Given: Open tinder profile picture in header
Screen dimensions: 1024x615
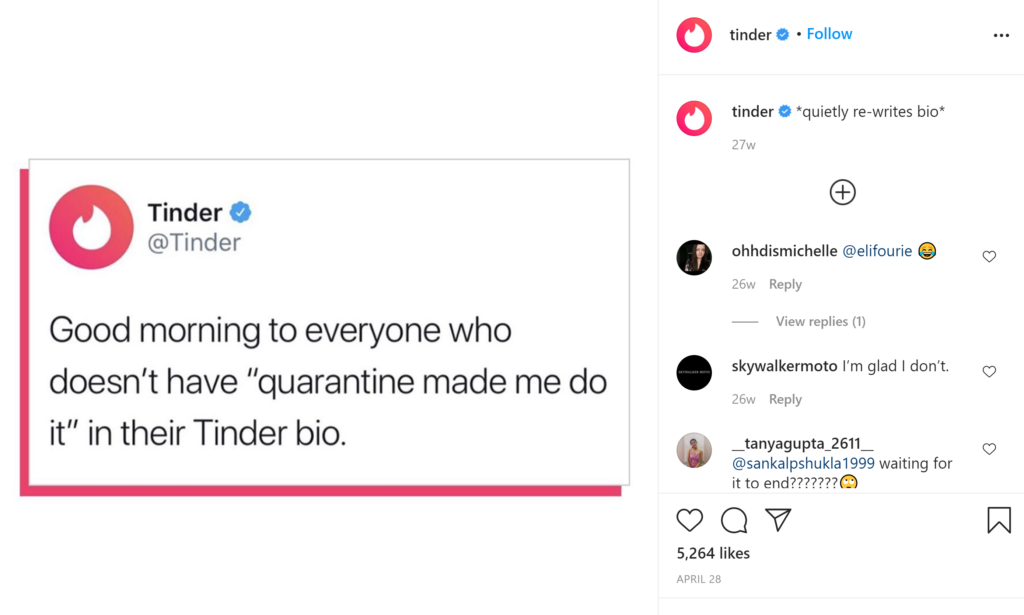Looking at the screenshot, I should (694, 35).
